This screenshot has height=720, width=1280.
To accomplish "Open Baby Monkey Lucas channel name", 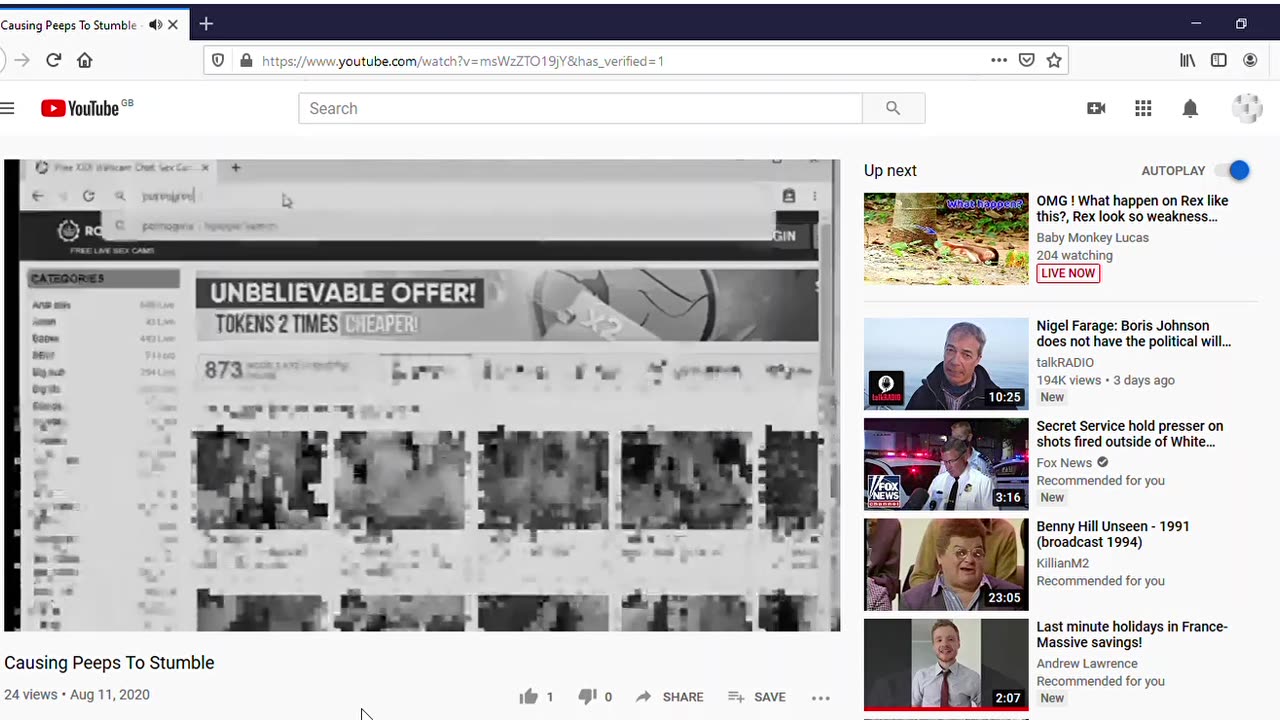I will [1092, 238].
